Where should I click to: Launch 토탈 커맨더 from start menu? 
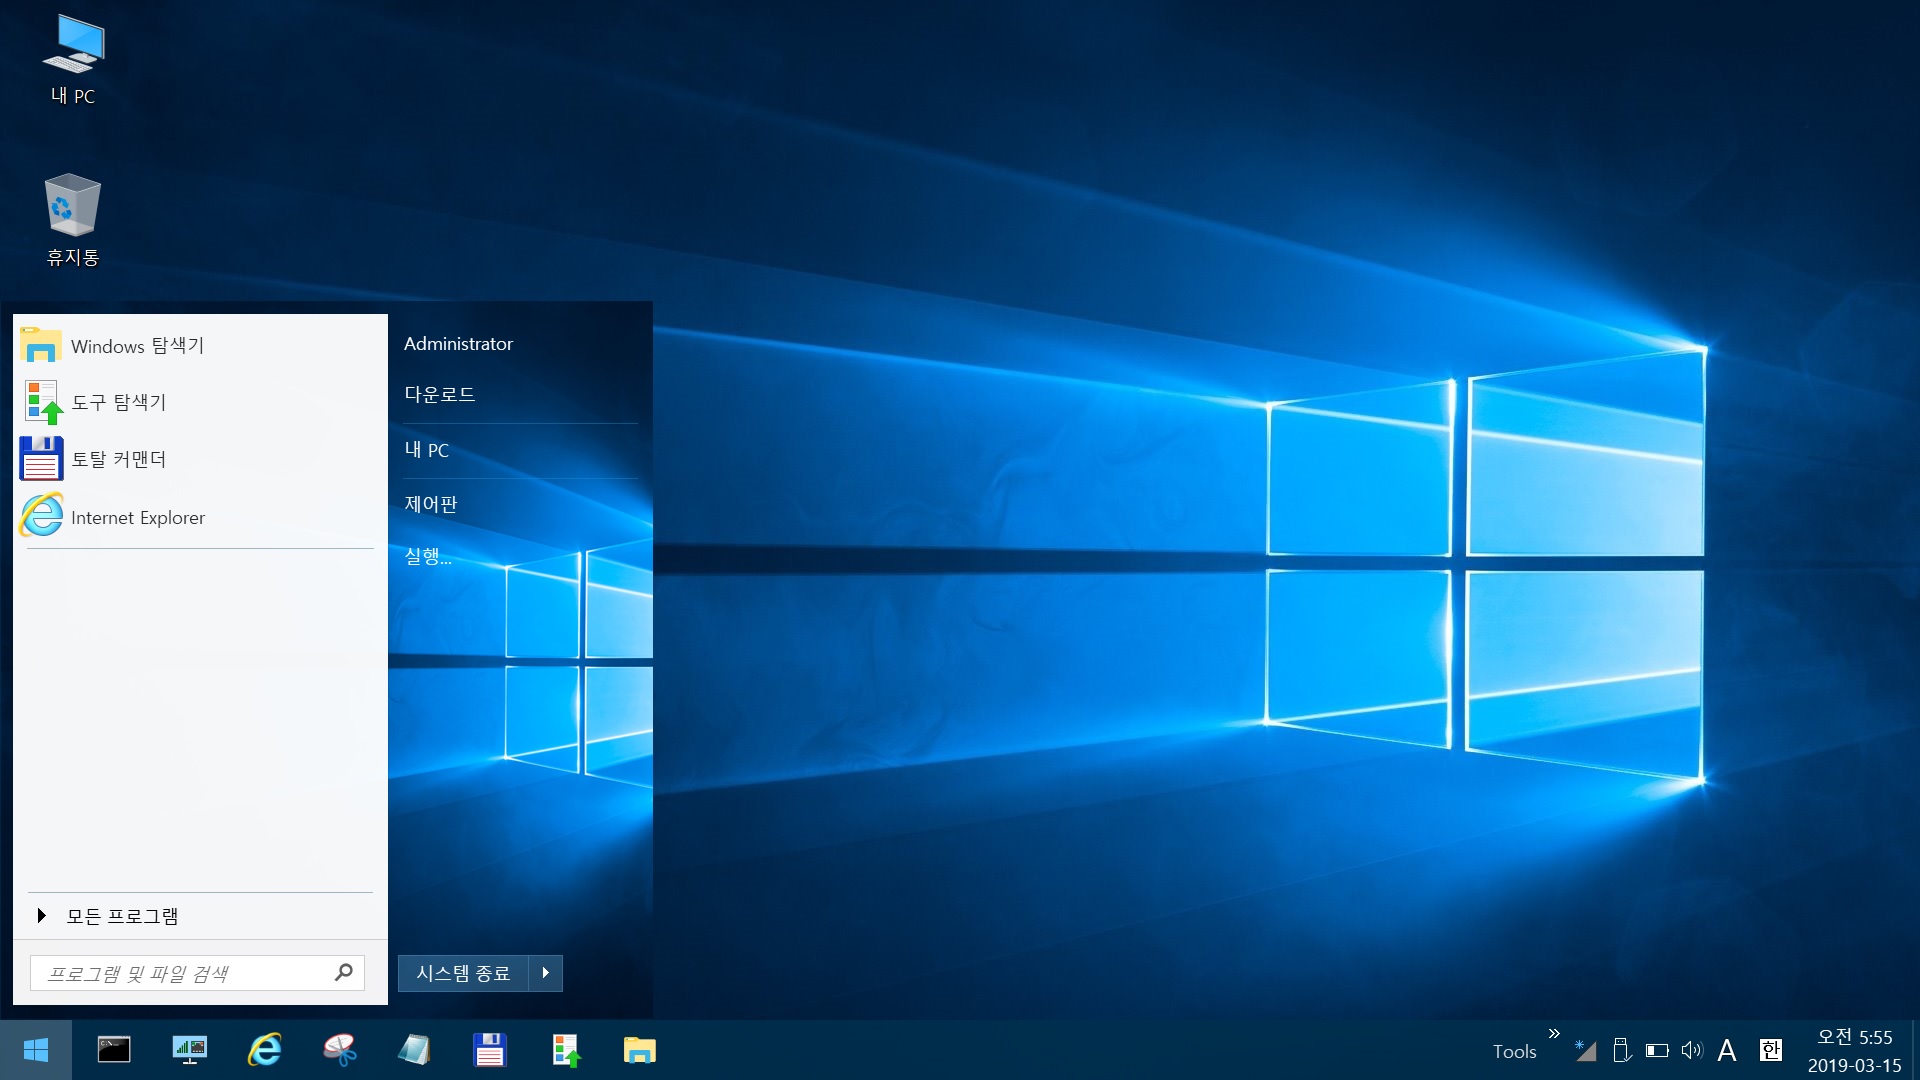[200, 459]
